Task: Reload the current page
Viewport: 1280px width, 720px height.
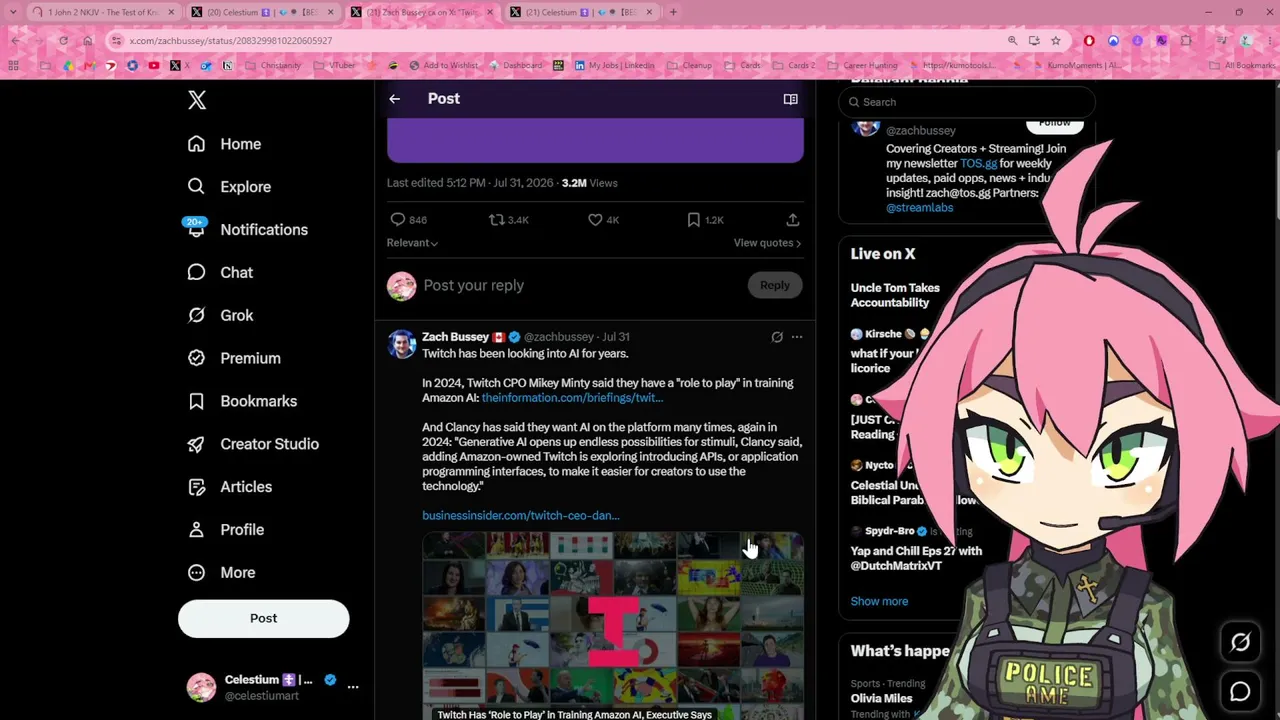Action: (63, 41)
